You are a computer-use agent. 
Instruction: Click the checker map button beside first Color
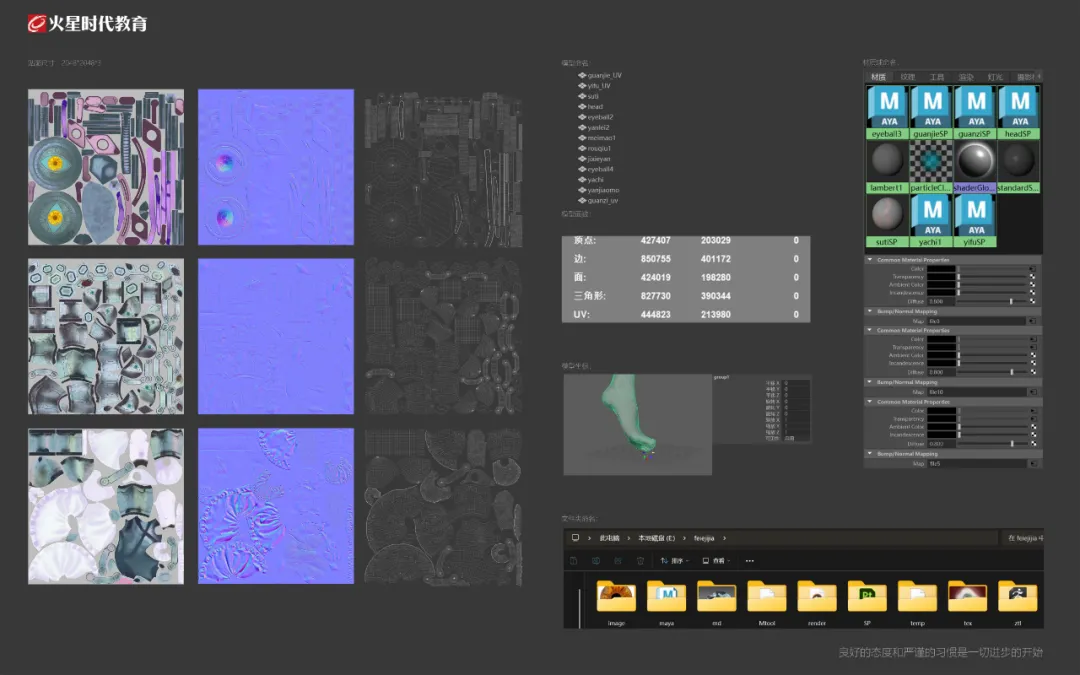[1033, 268]
